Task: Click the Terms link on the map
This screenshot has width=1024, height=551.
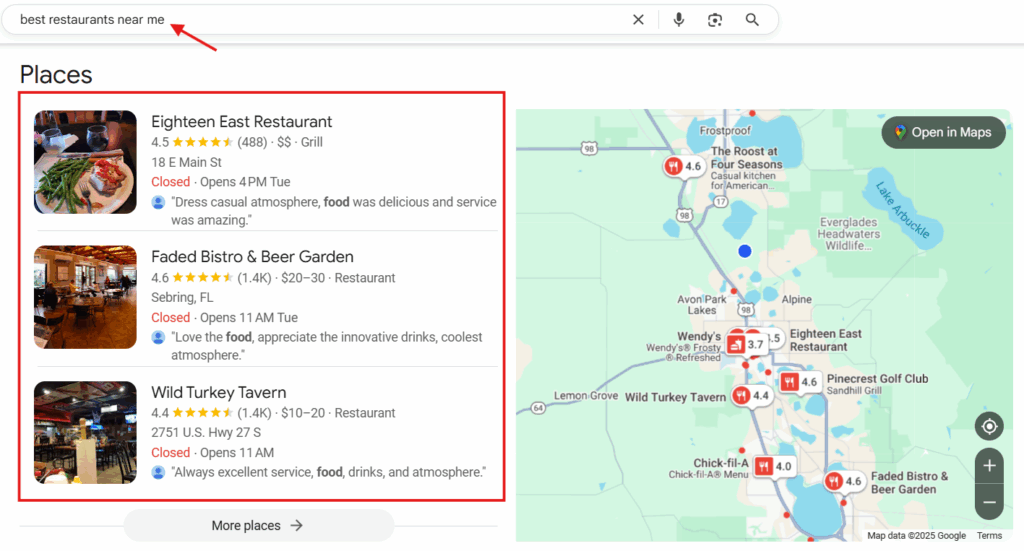Action: pyautogui.click(x=989, y=535)
